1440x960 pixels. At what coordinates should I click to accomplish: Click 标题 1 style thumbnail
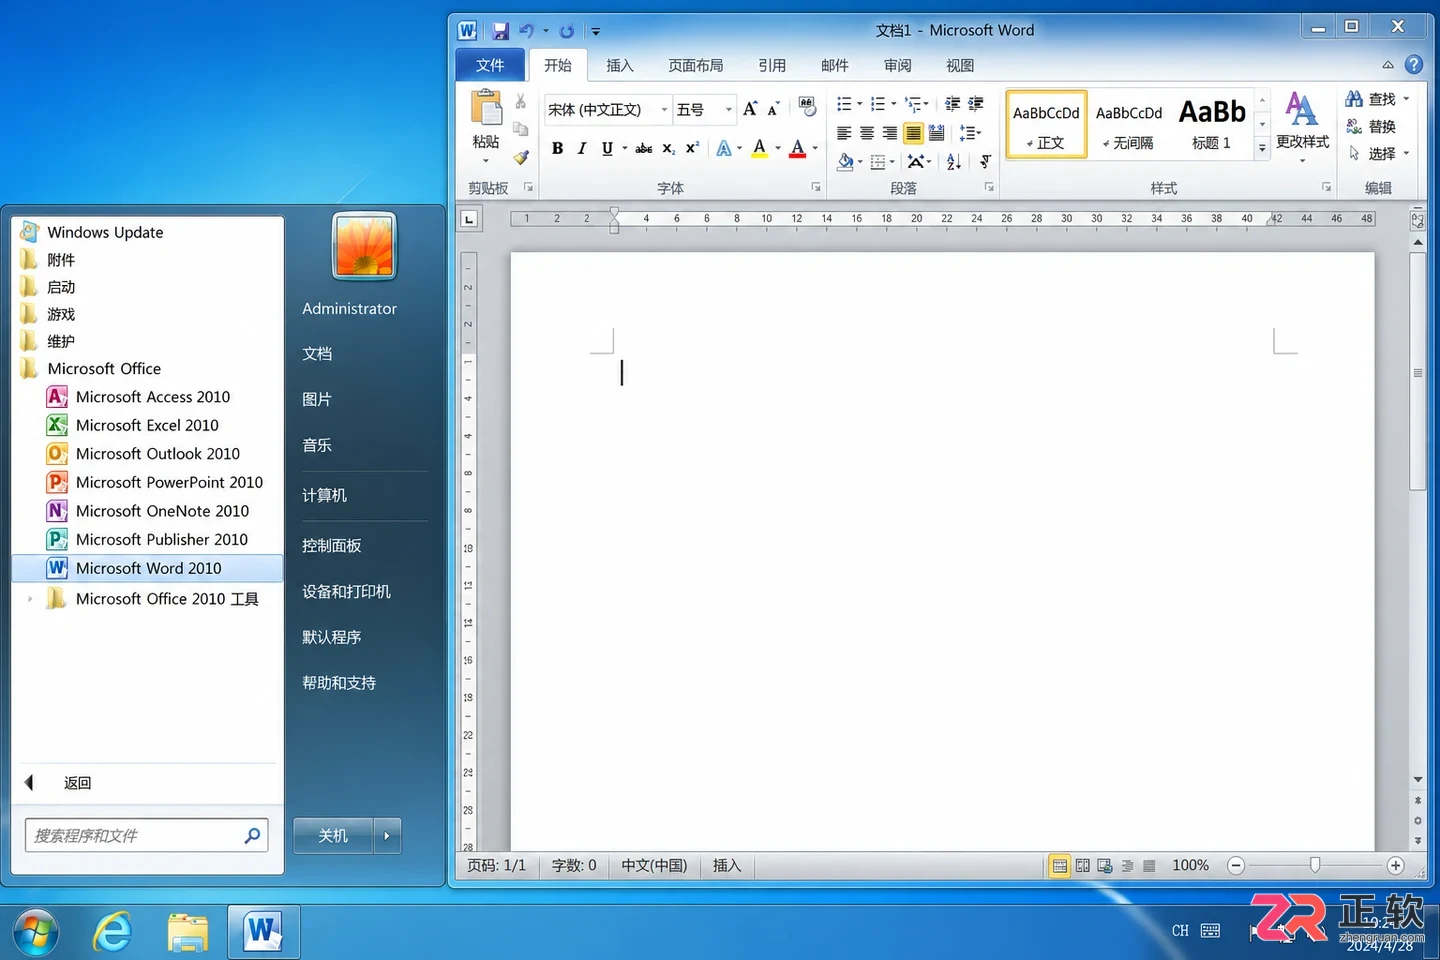(1212, 124)
